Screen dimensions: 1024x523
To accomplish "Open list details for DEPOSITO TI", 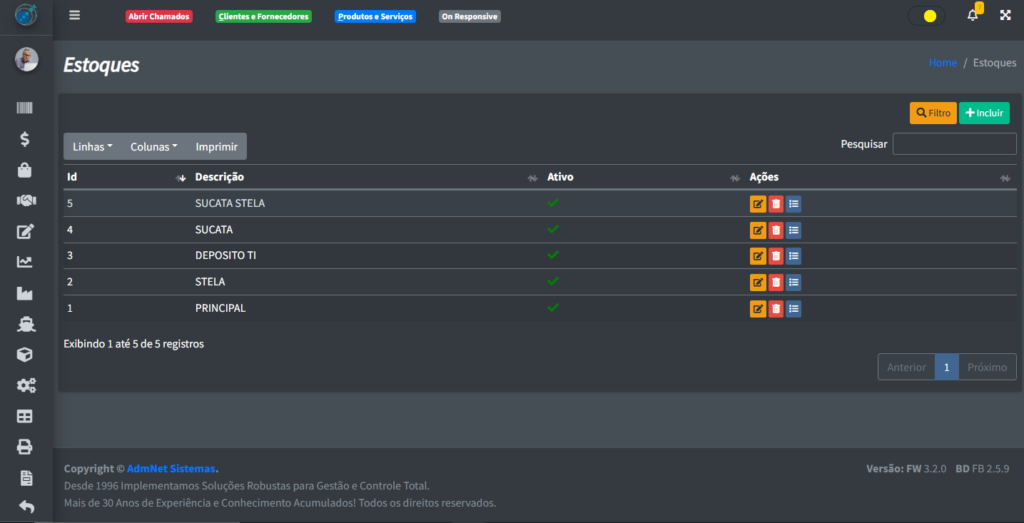I will [x=793, y=256].
